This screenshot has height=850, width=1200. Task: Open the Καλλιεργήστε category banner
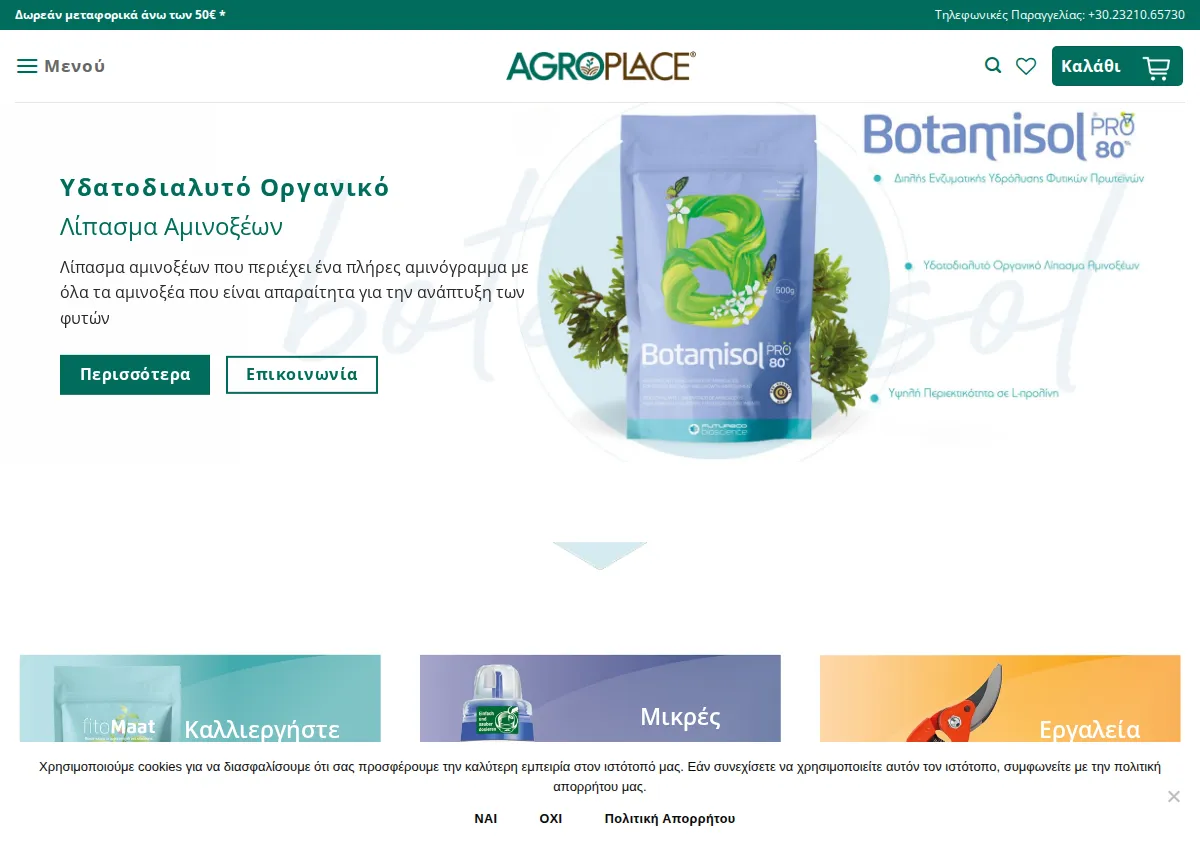(200, 698)
